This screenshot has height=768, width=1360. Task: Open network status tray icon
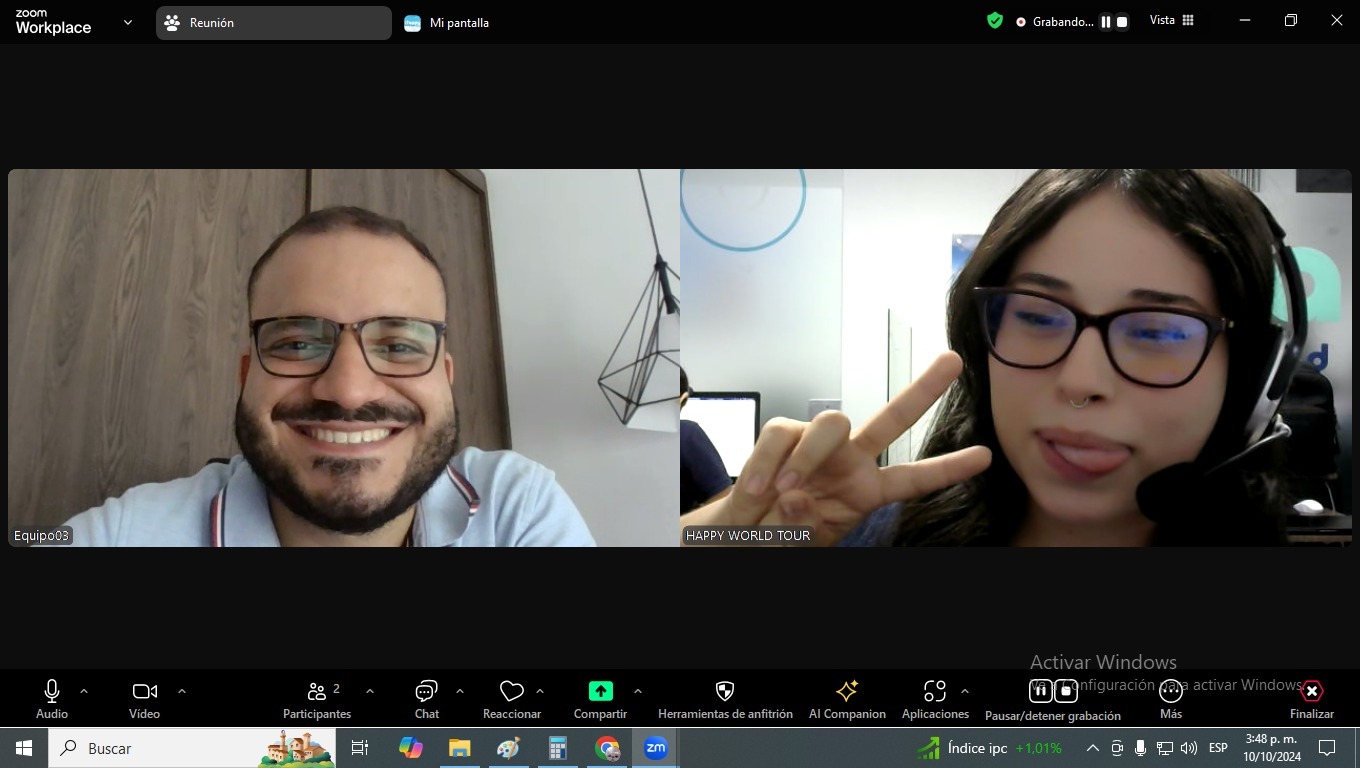pyautogui.click(x=1165, y=748)
